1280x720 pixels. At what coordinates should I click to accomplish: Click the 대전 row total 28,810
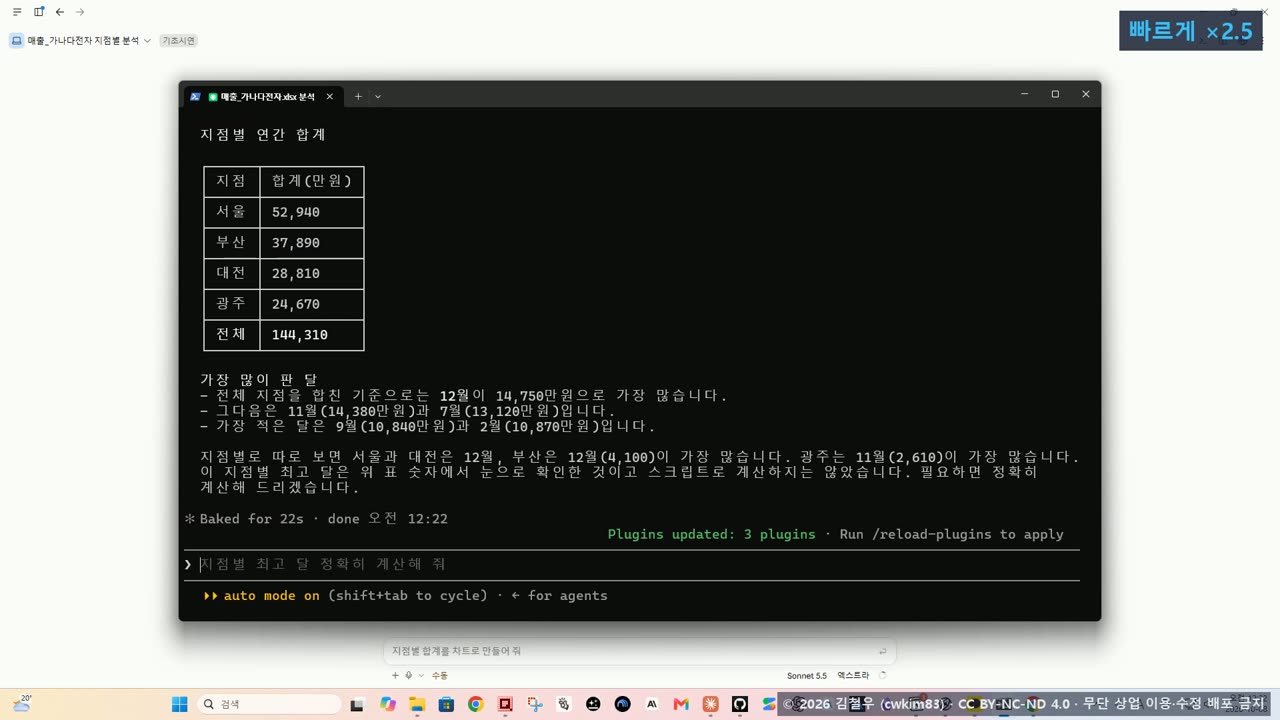(296, 273)
